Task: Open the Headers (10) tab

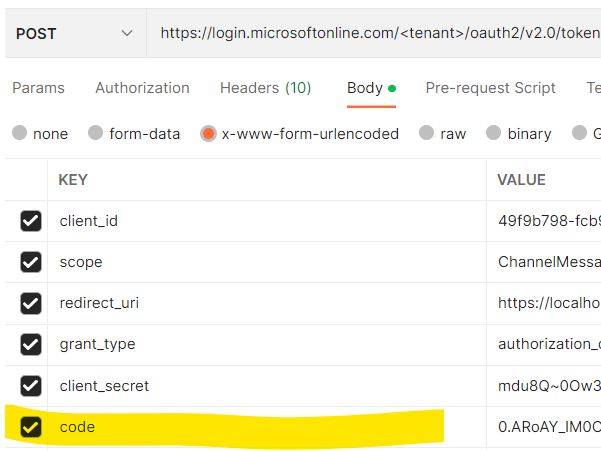Action: coord(265,88)
